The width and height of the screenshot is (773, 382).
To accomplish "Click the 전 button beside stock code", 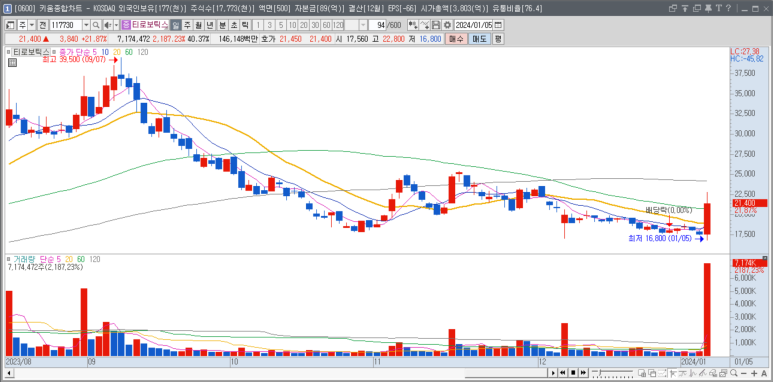I will [42, 25].
